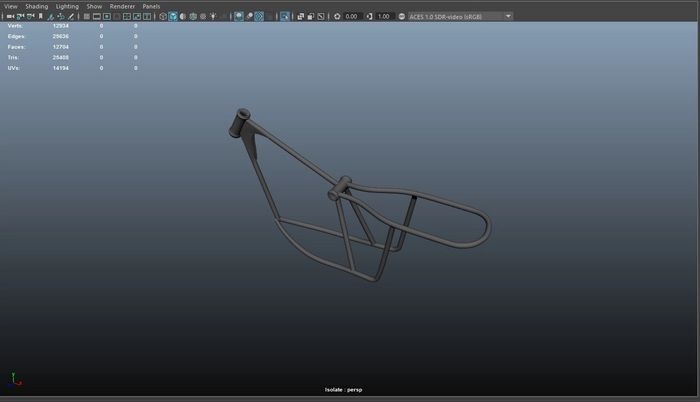The image size is (700, 402).
Task: Click the bookmark icon in panel toolbar
Action: click(x=41, y=17)
